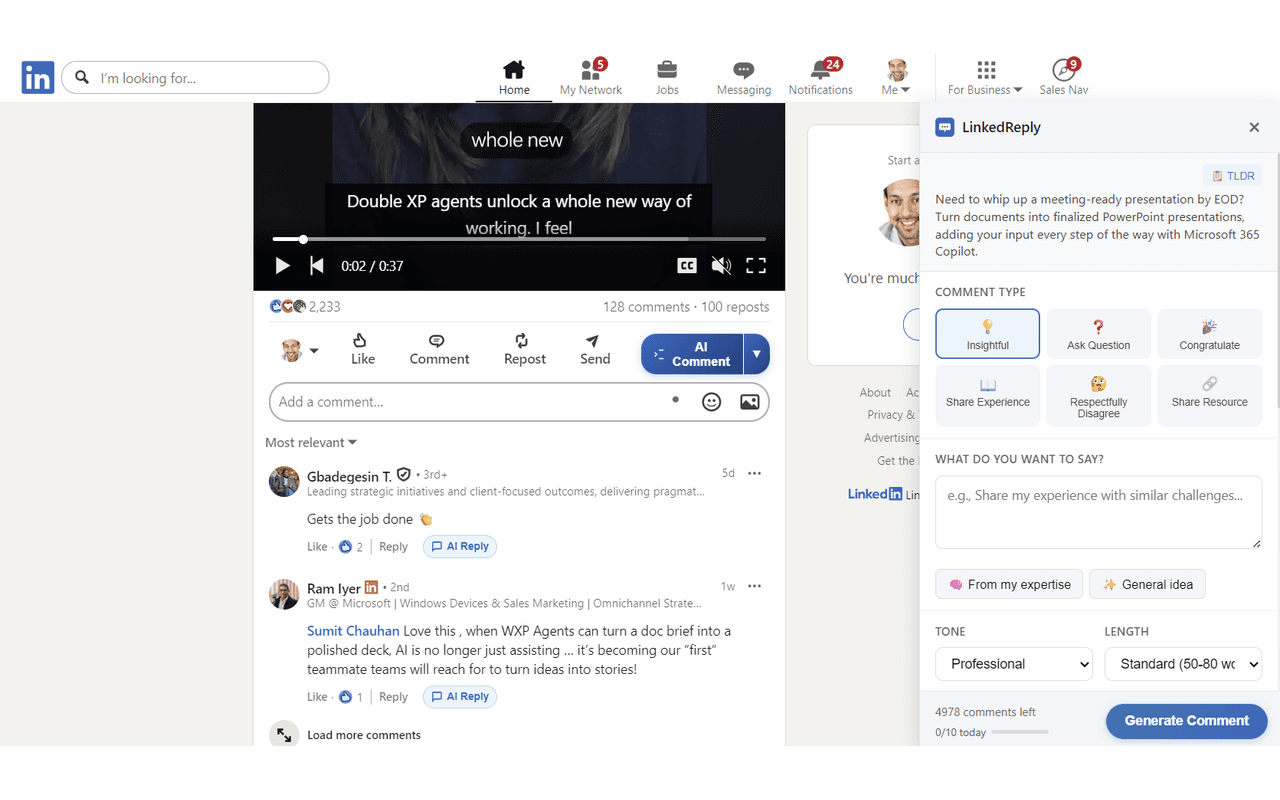The width and height of the screenshot is (1280, 800).
Task: Click the My Network icon
Action: pyautogui.click(x=591, y=75)
